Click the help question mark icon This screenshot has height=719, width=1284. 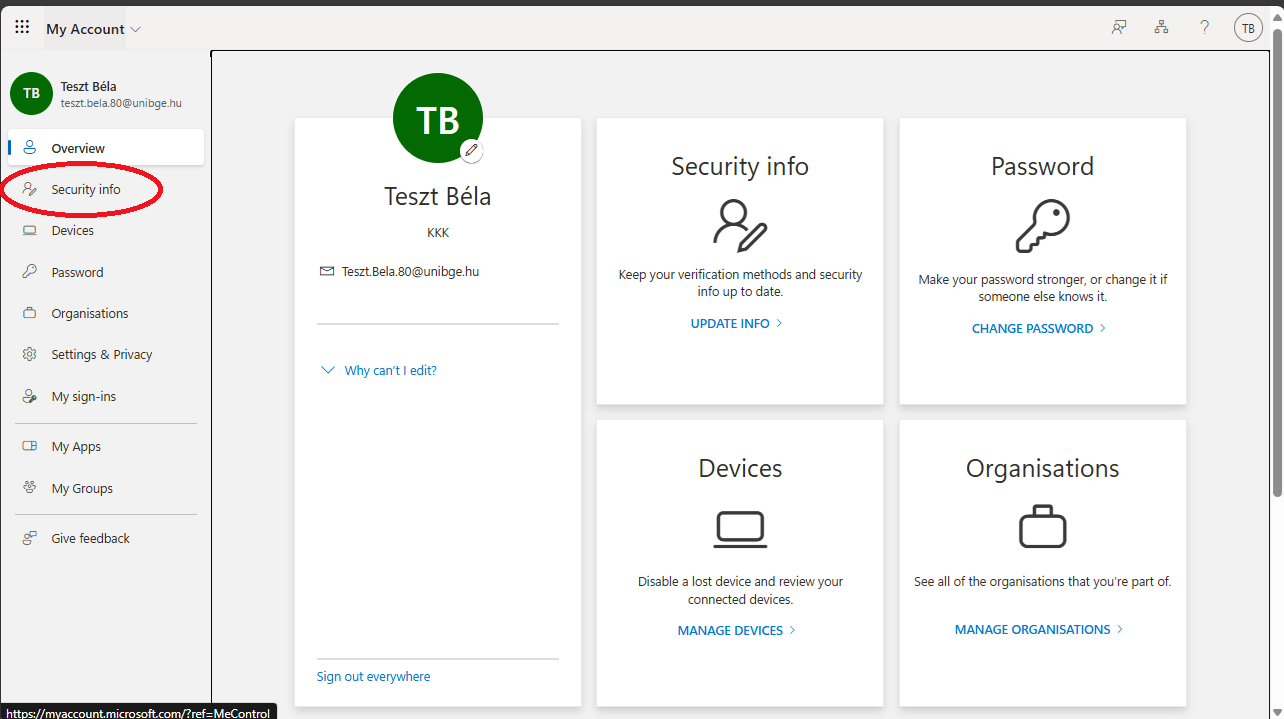[1205, 28]
